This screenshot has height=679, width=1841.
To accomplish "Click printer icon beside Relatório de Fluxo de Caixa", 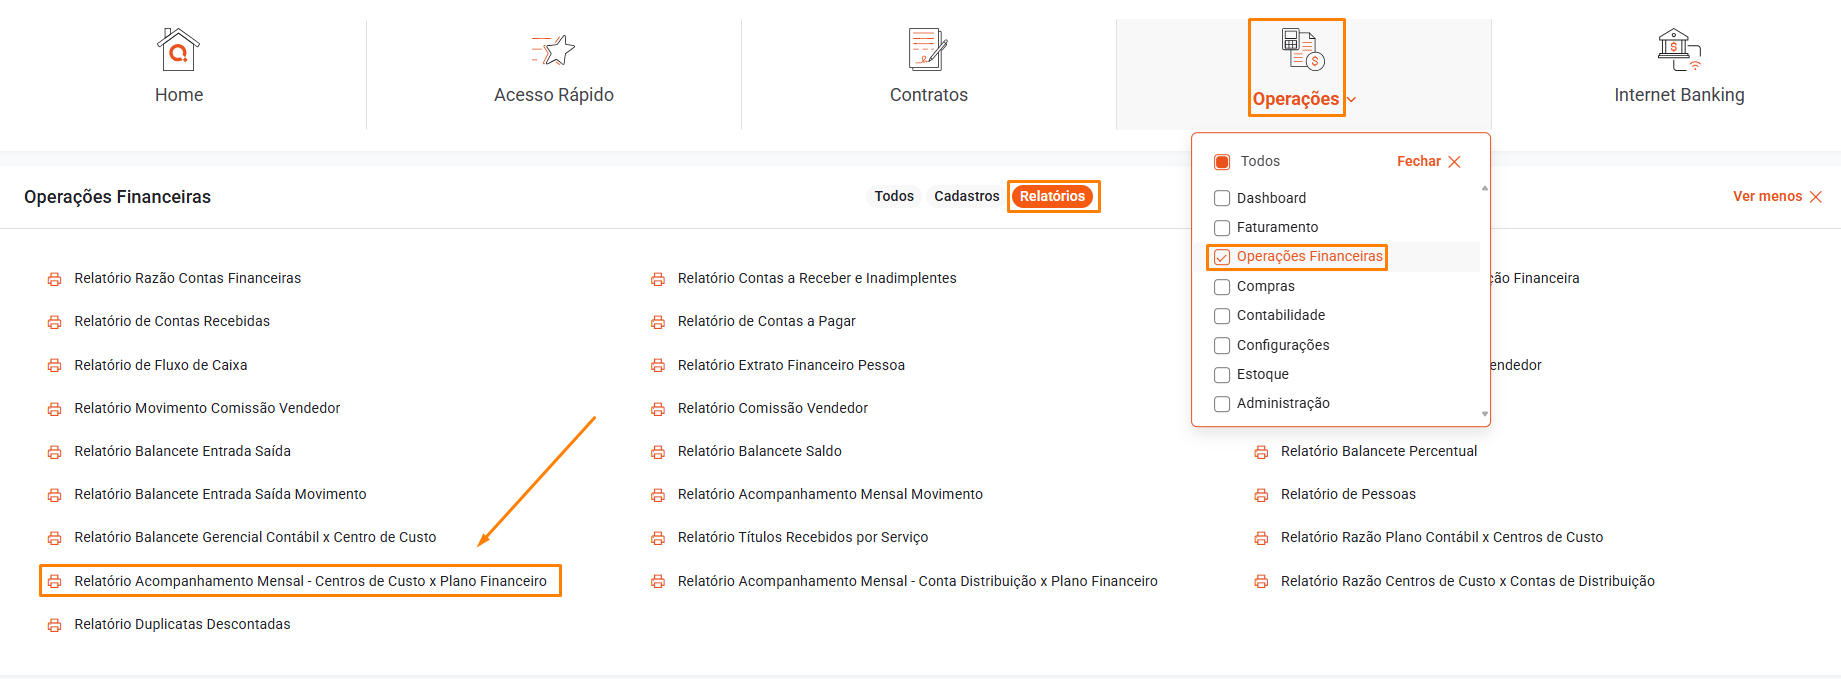I will click(x=55, y=366).
